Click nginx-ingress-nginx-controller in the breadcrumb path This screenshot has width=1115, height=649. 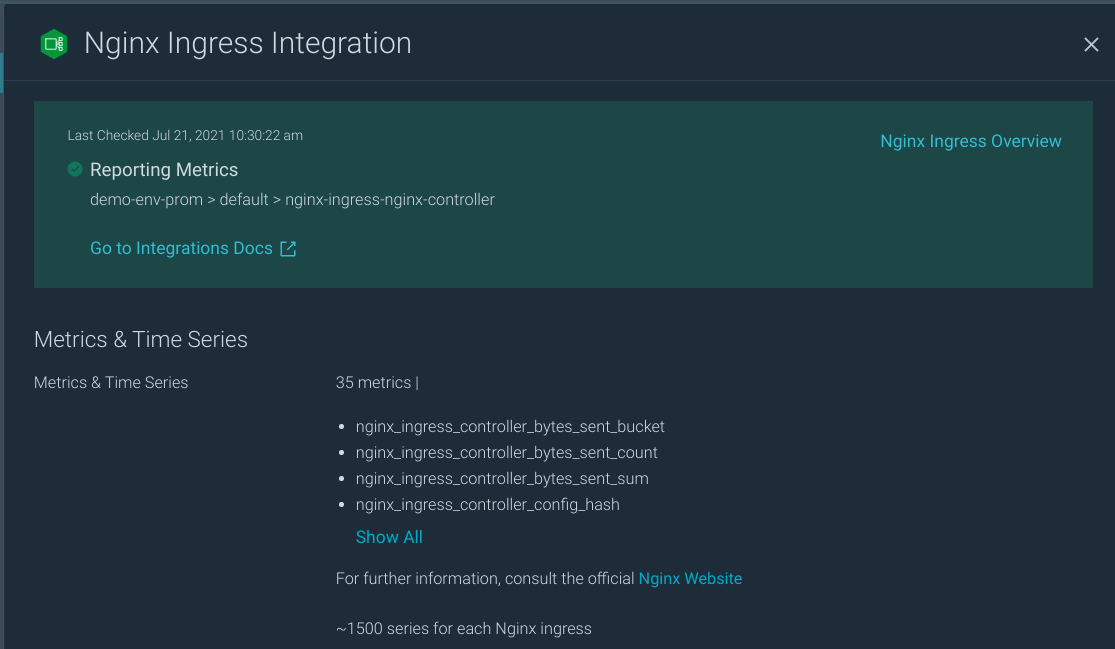pos(390,199)
